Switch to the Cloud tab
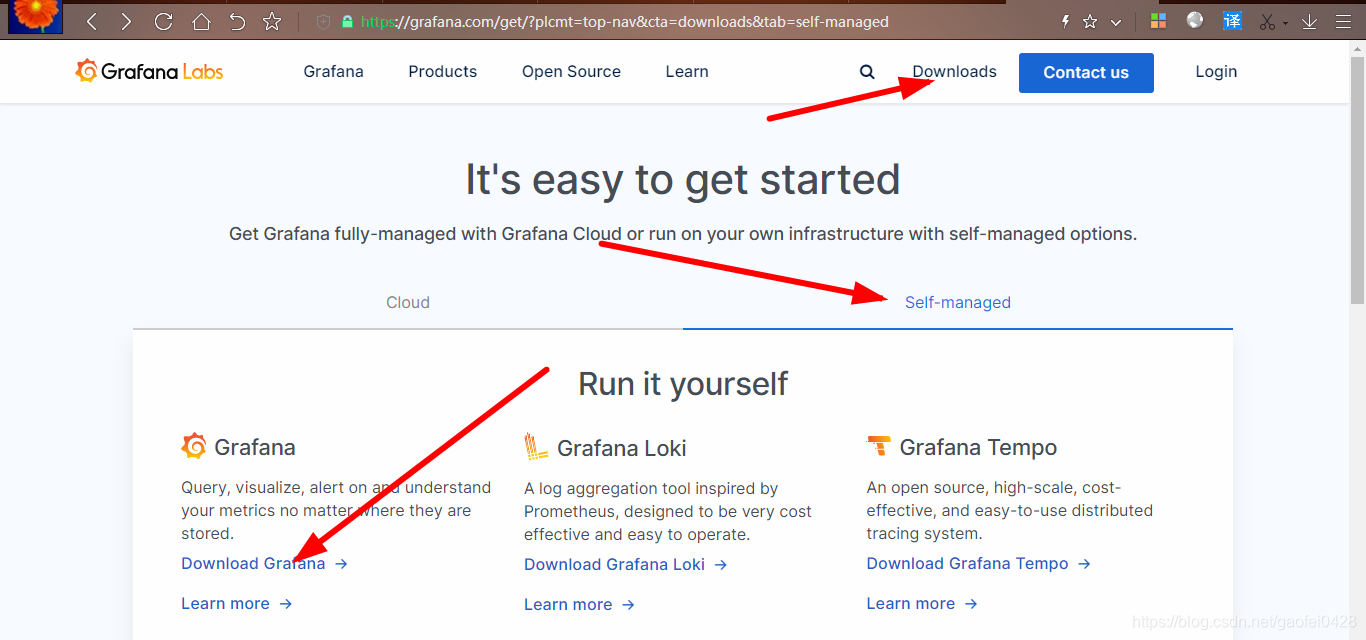Image resolution: width=1366 pixels, height=640 pixels. tap(408, 303)
